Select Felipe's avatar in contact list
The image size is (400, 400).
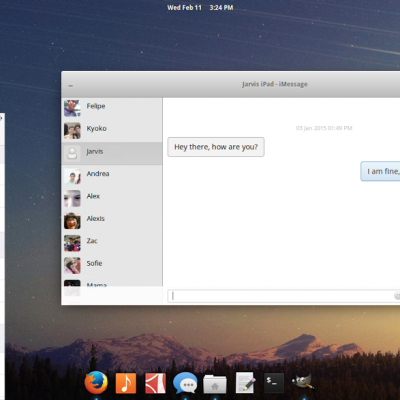72,108
